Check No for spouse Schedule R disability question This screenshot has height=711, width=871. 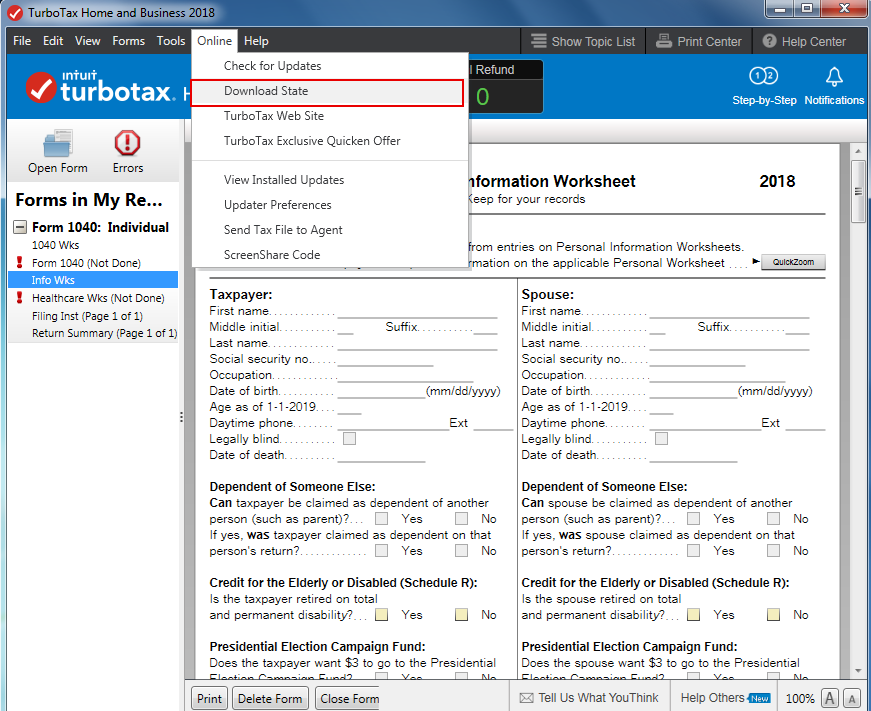(x=772, y=614)
